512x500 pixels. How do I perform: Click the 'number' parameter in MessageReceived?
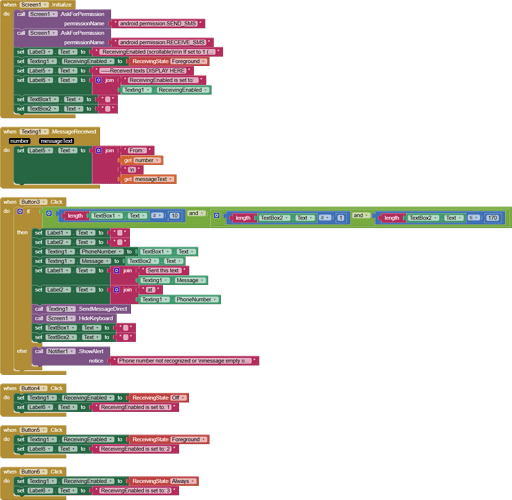(20, 141)
